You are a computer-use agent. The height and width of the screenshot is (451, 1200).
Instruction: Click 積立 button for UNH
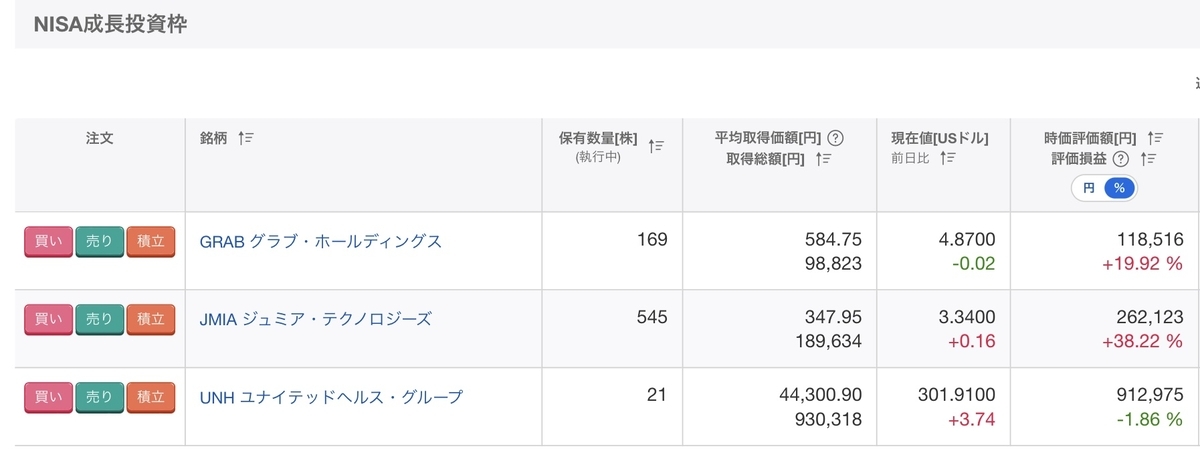(x=151, y=397)
